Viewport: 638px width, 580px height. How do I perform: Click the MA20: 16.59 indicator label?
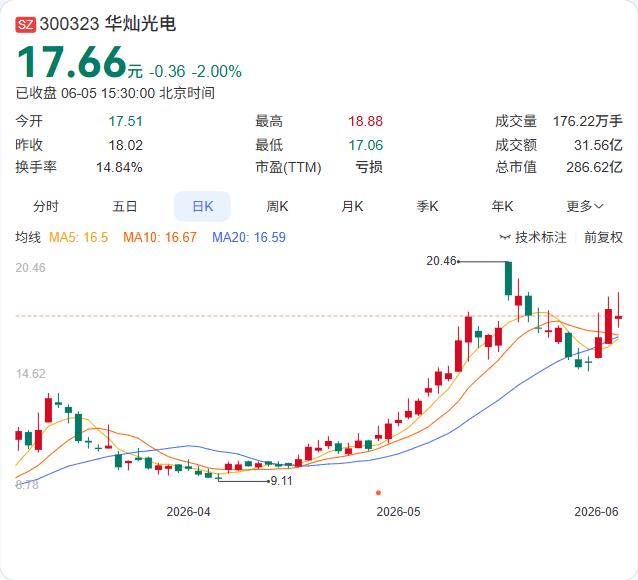(249, 237)
